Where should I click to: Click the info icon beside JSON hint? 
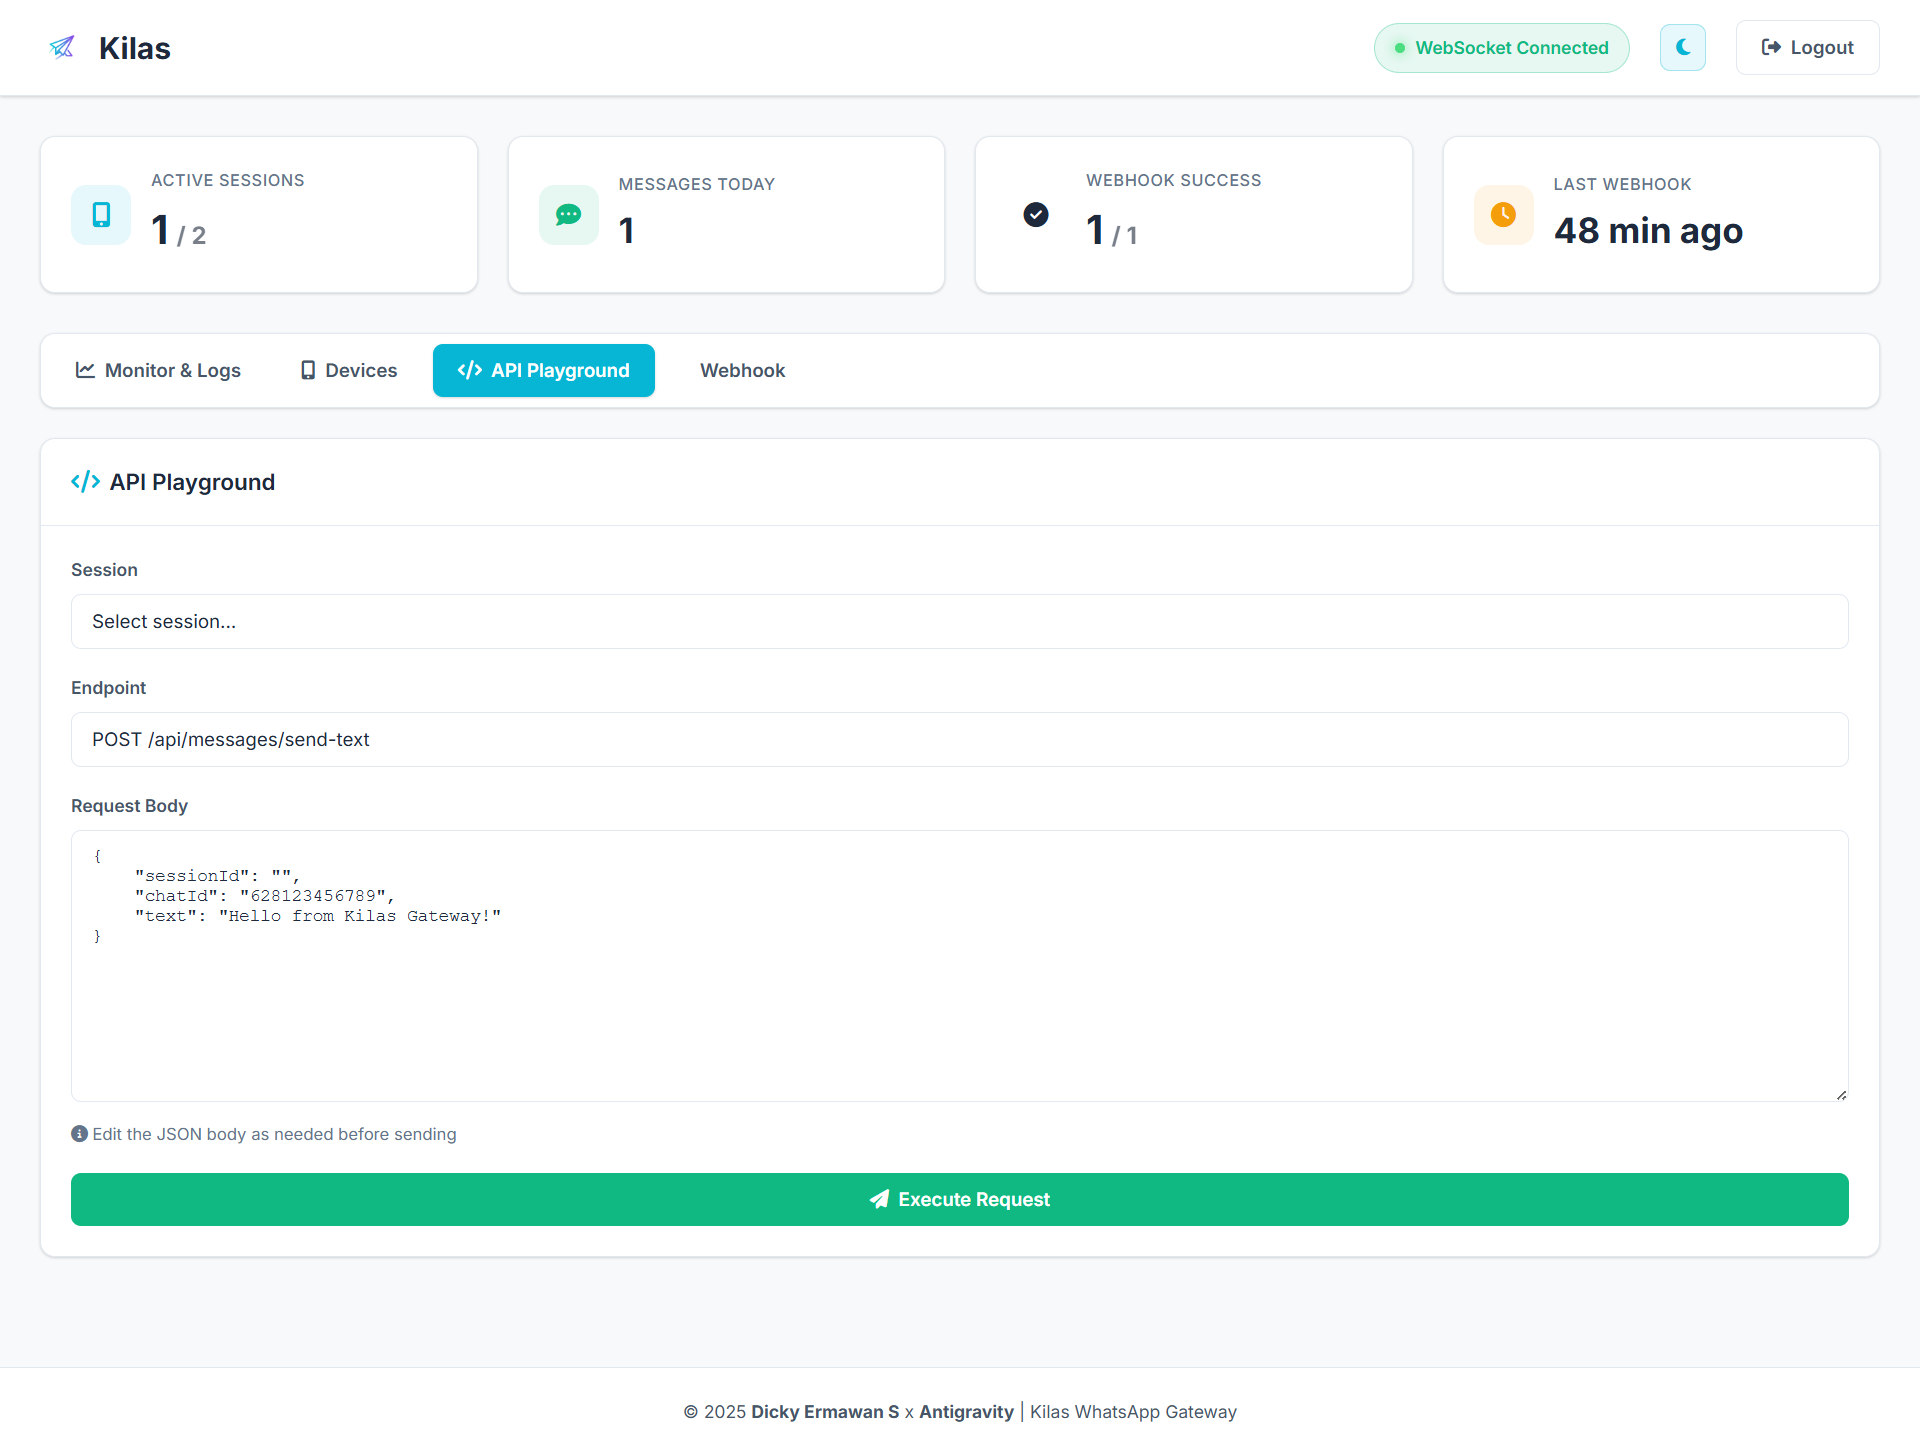[x=80, y=1134]
